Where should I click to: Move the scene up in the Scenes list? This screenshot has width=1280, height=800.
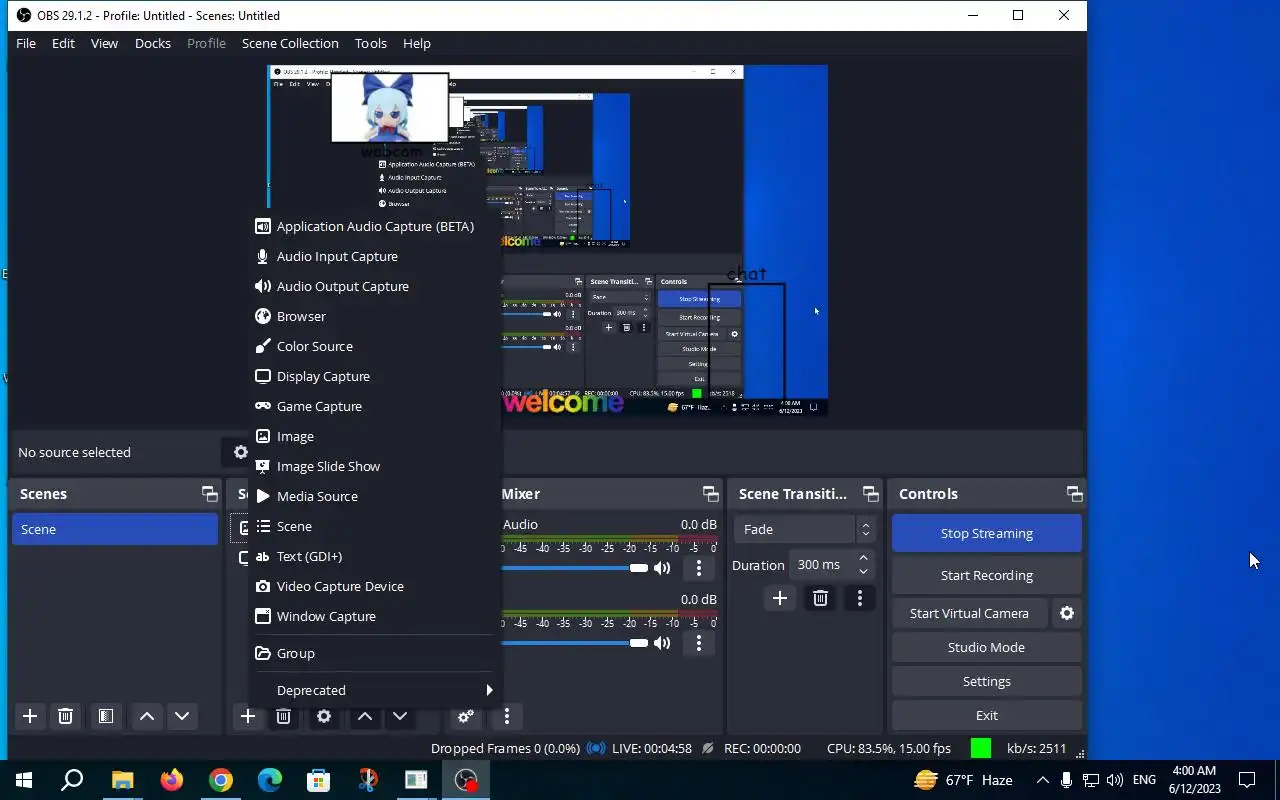point(147,716)
